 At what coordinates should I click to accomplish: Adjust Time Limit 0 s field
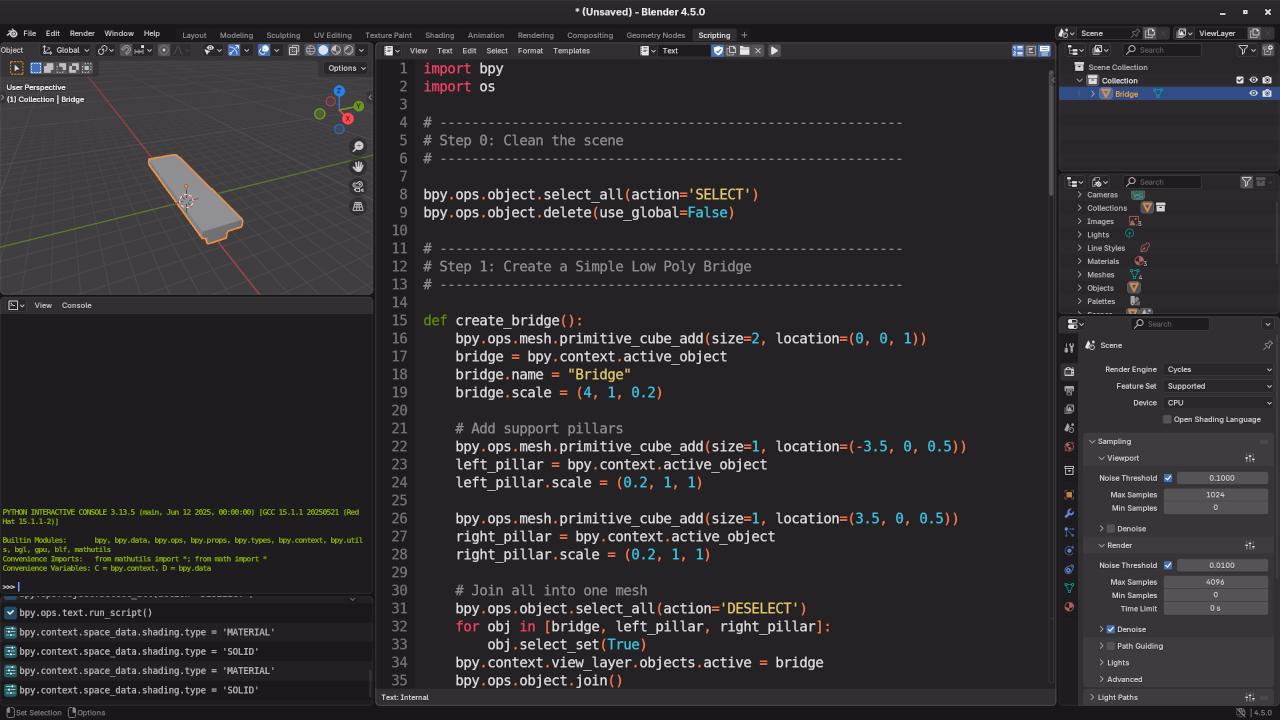coord(1215,608)
